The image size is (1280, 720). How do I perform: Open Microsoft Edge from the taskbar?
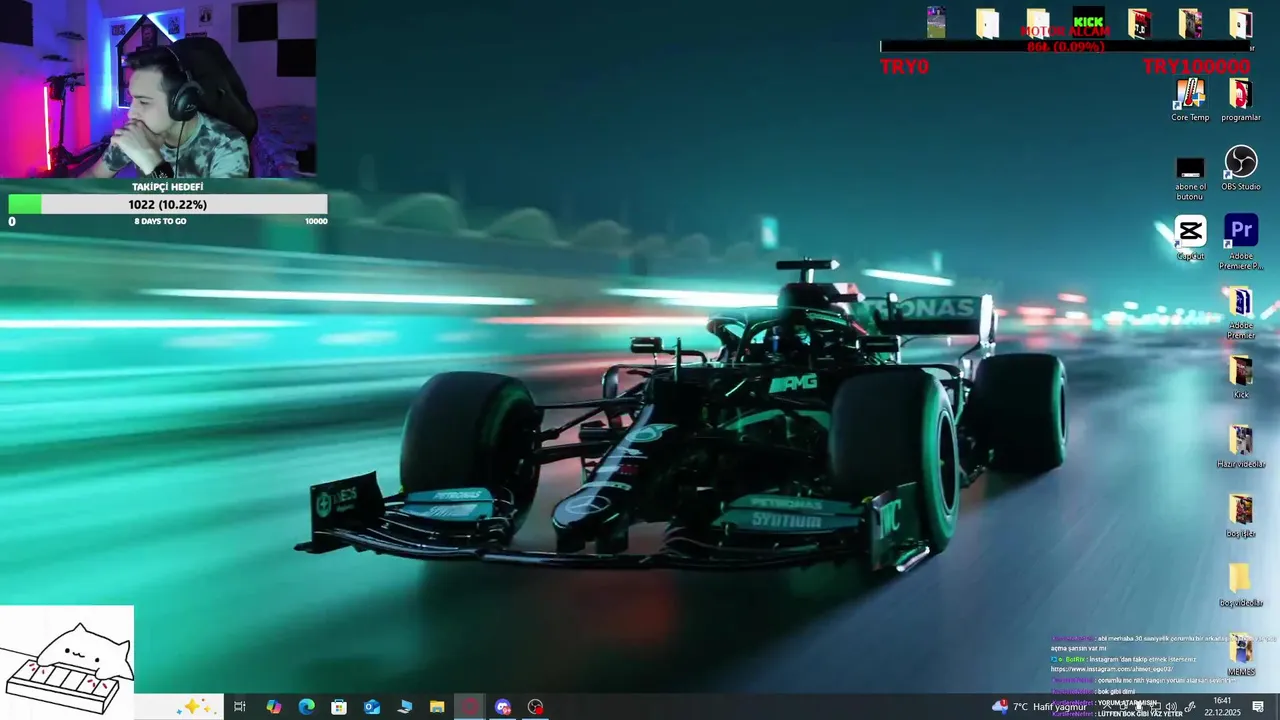pyautogui.click(x=307, y=707)
